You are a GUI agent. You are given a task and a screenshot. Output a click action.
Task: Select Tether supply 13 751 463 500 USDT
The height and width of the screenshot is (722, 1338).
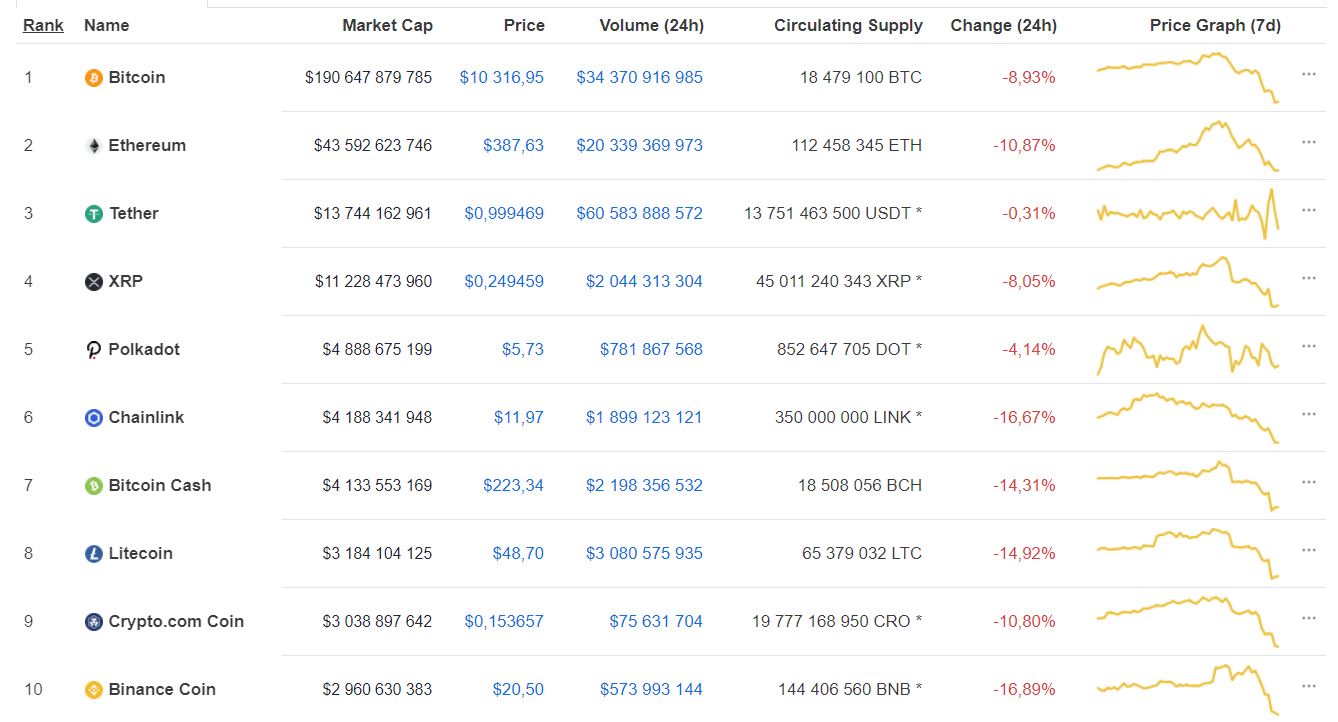coord(833,213)
